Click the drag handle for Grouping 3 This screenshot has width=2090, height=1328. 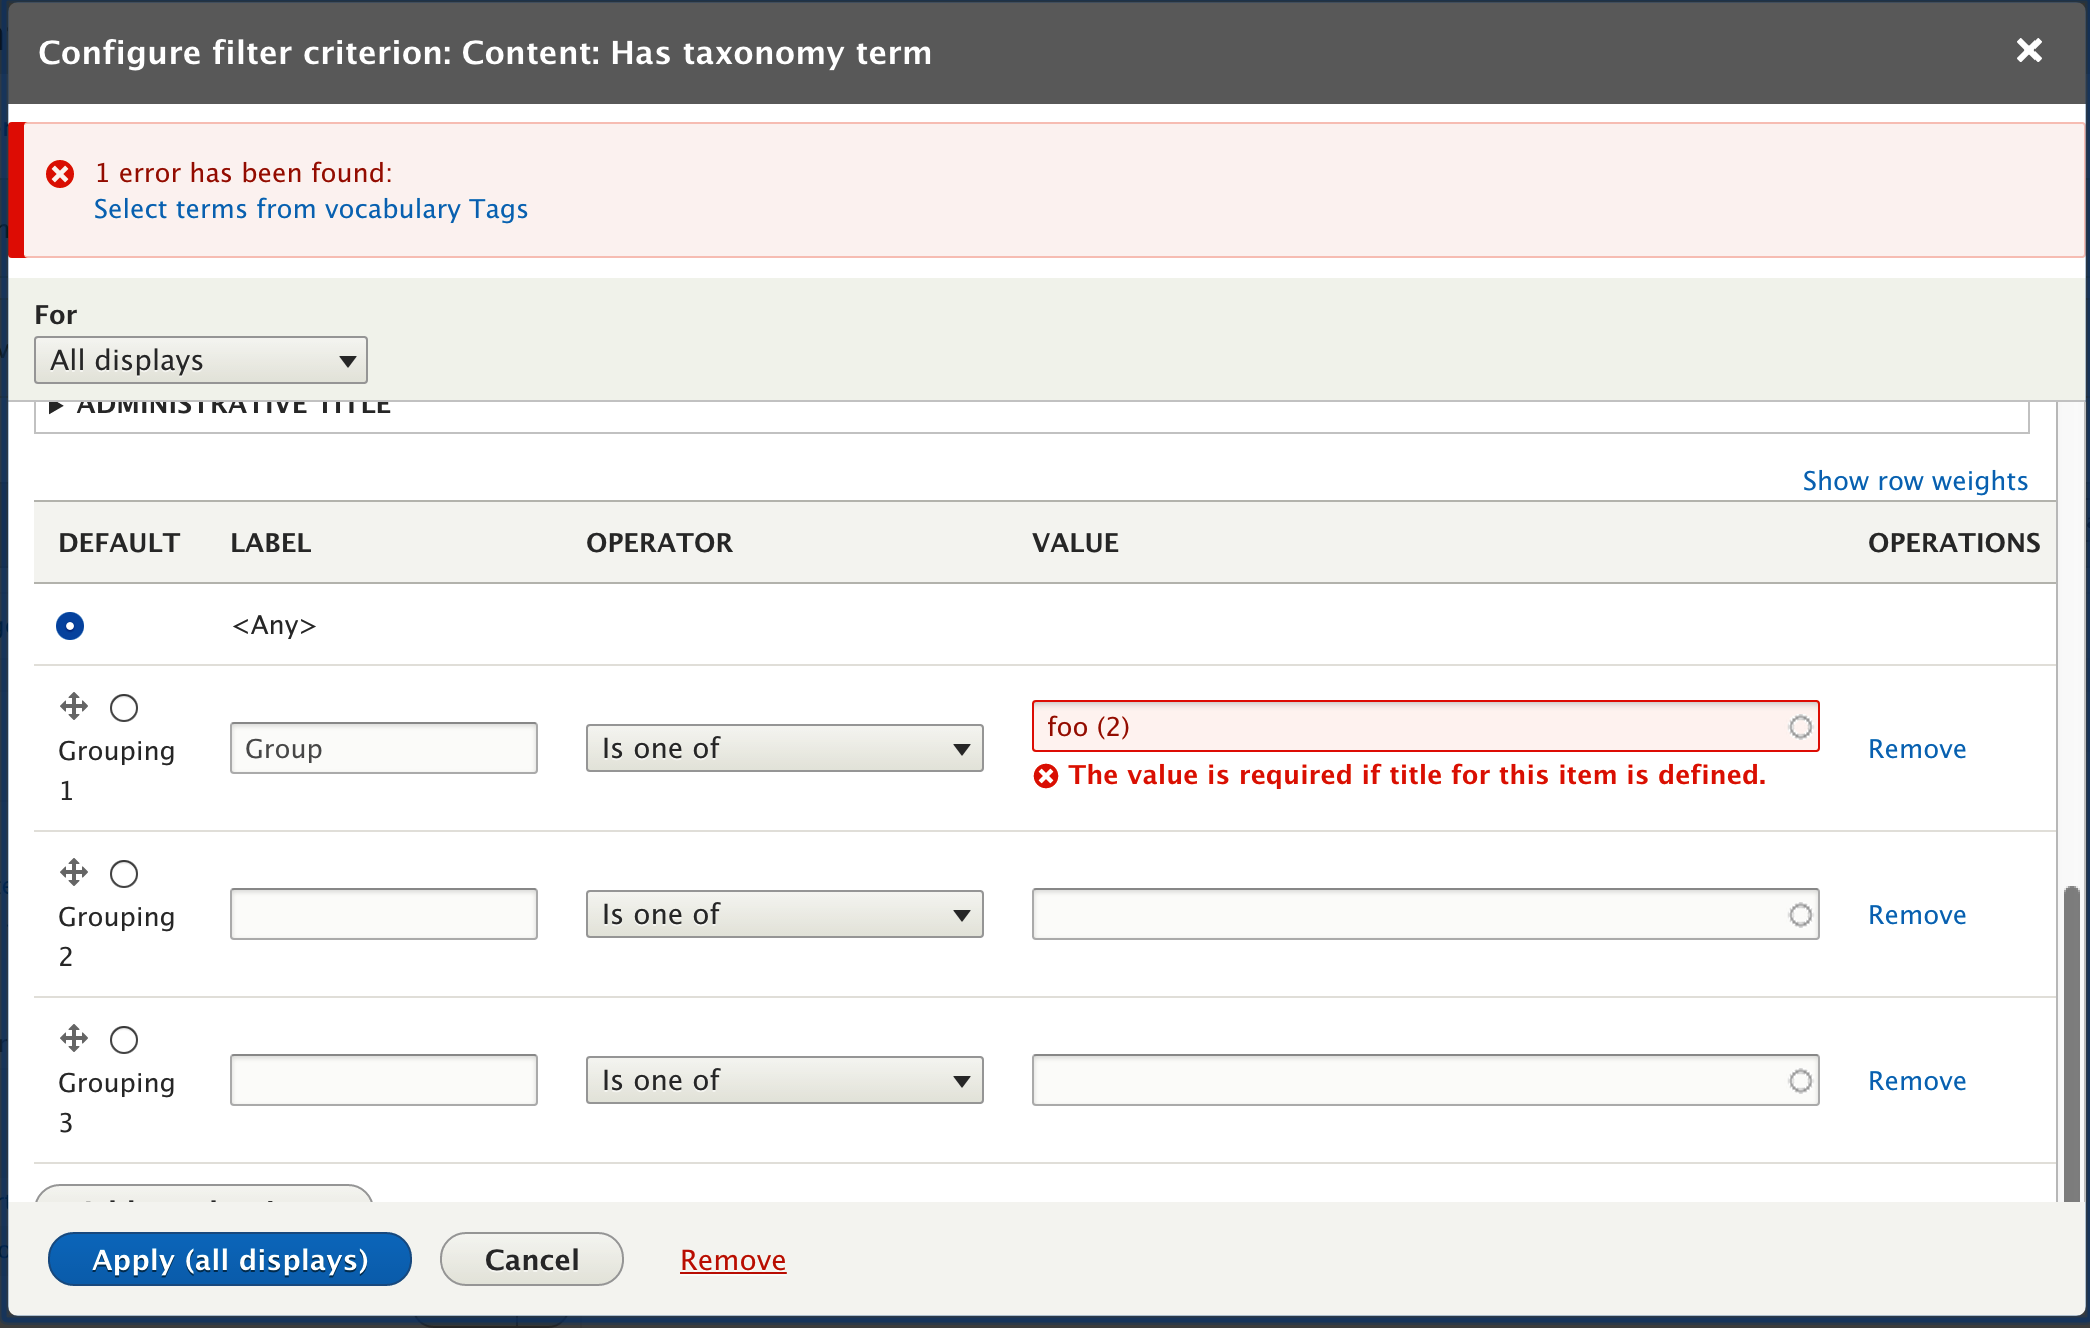[73, 1038]
